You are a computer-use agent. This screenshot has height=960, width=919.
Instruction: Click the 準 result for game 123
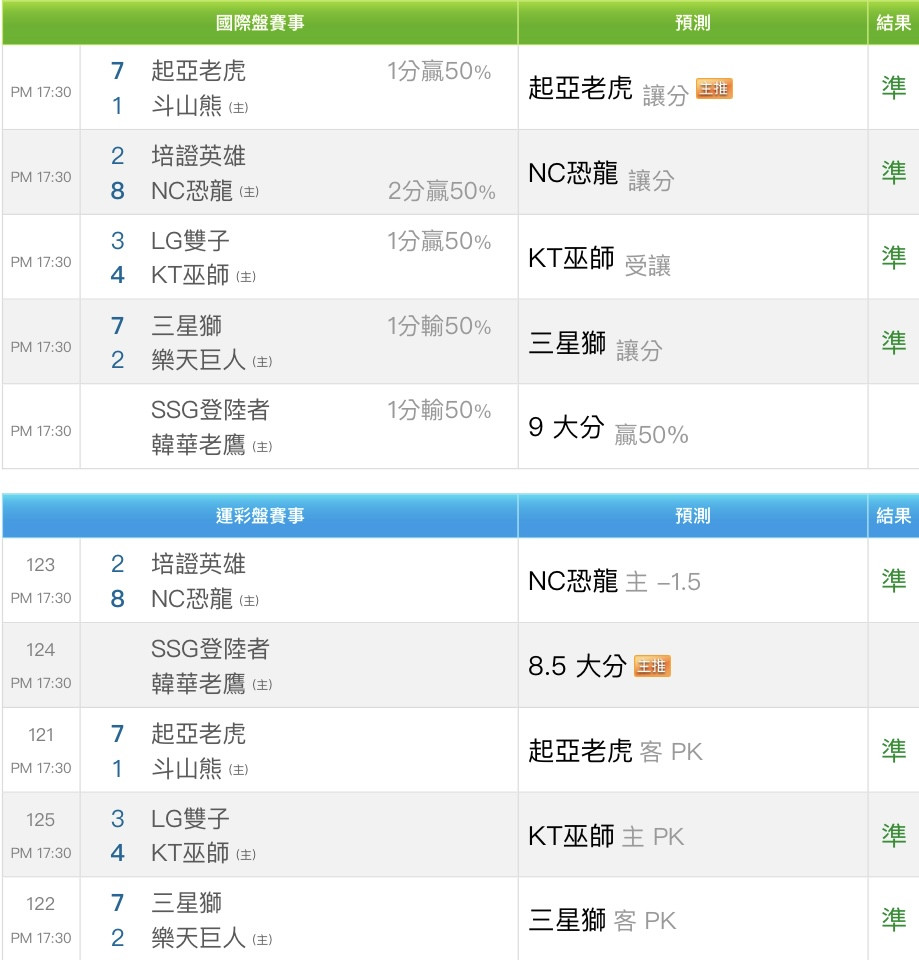[x=893, y=580]
